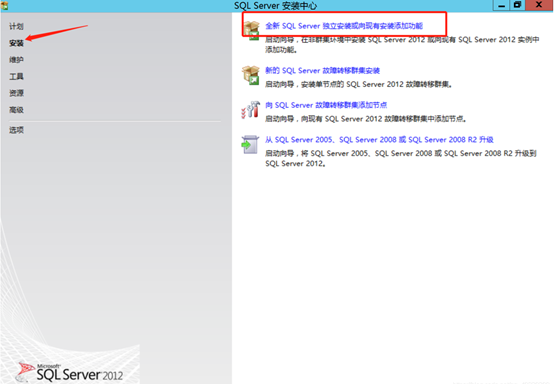Close the SQL Server 安装中心 window

click(539, 5)
